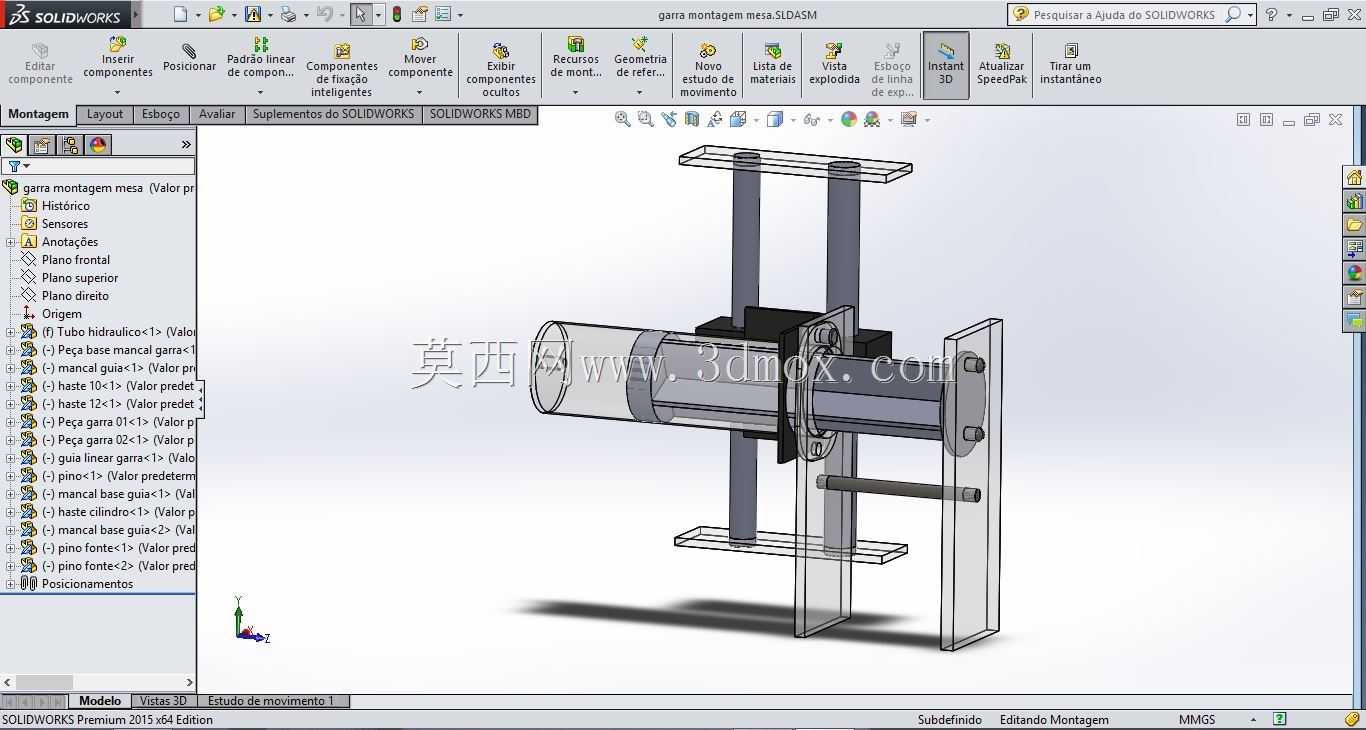Select Origem in the feature tree

62,314
